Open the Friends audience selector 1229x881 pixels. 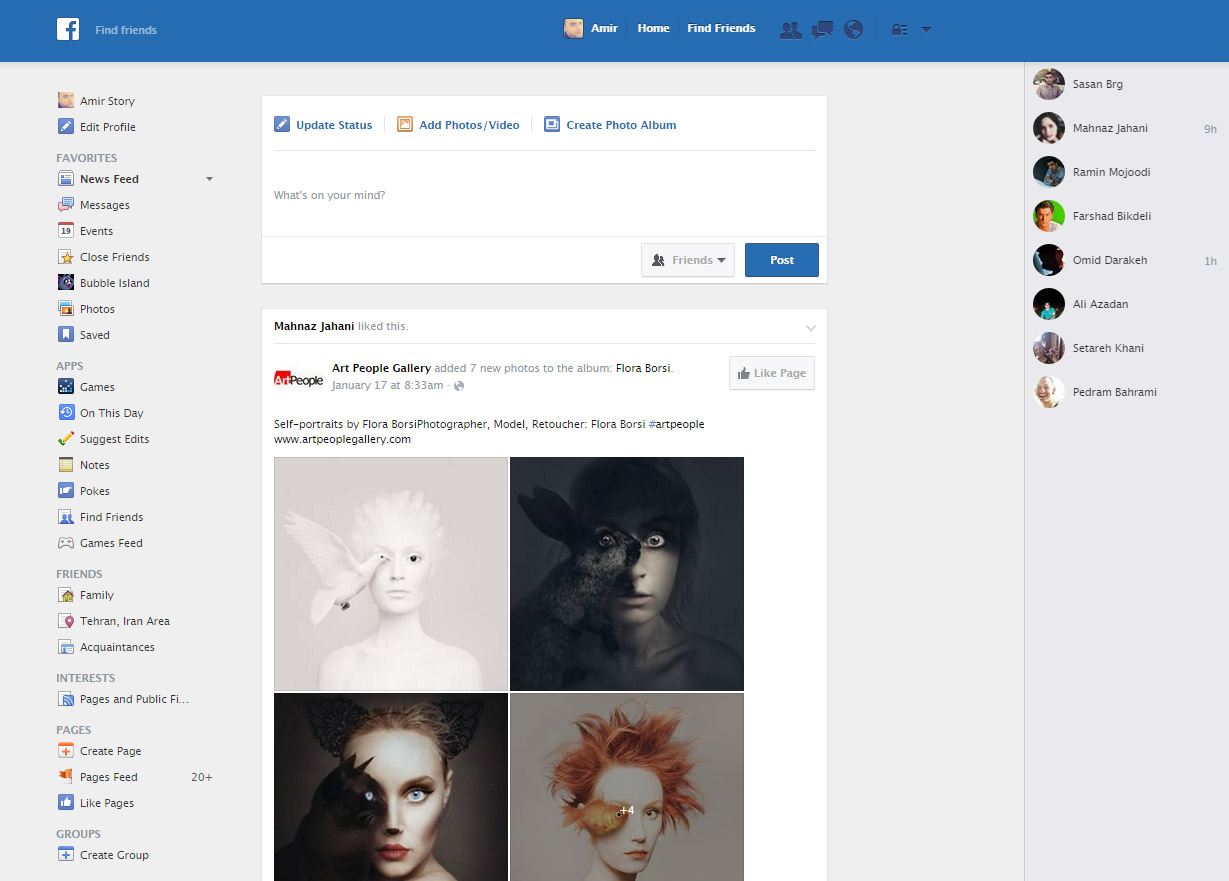tap(688, 259)
